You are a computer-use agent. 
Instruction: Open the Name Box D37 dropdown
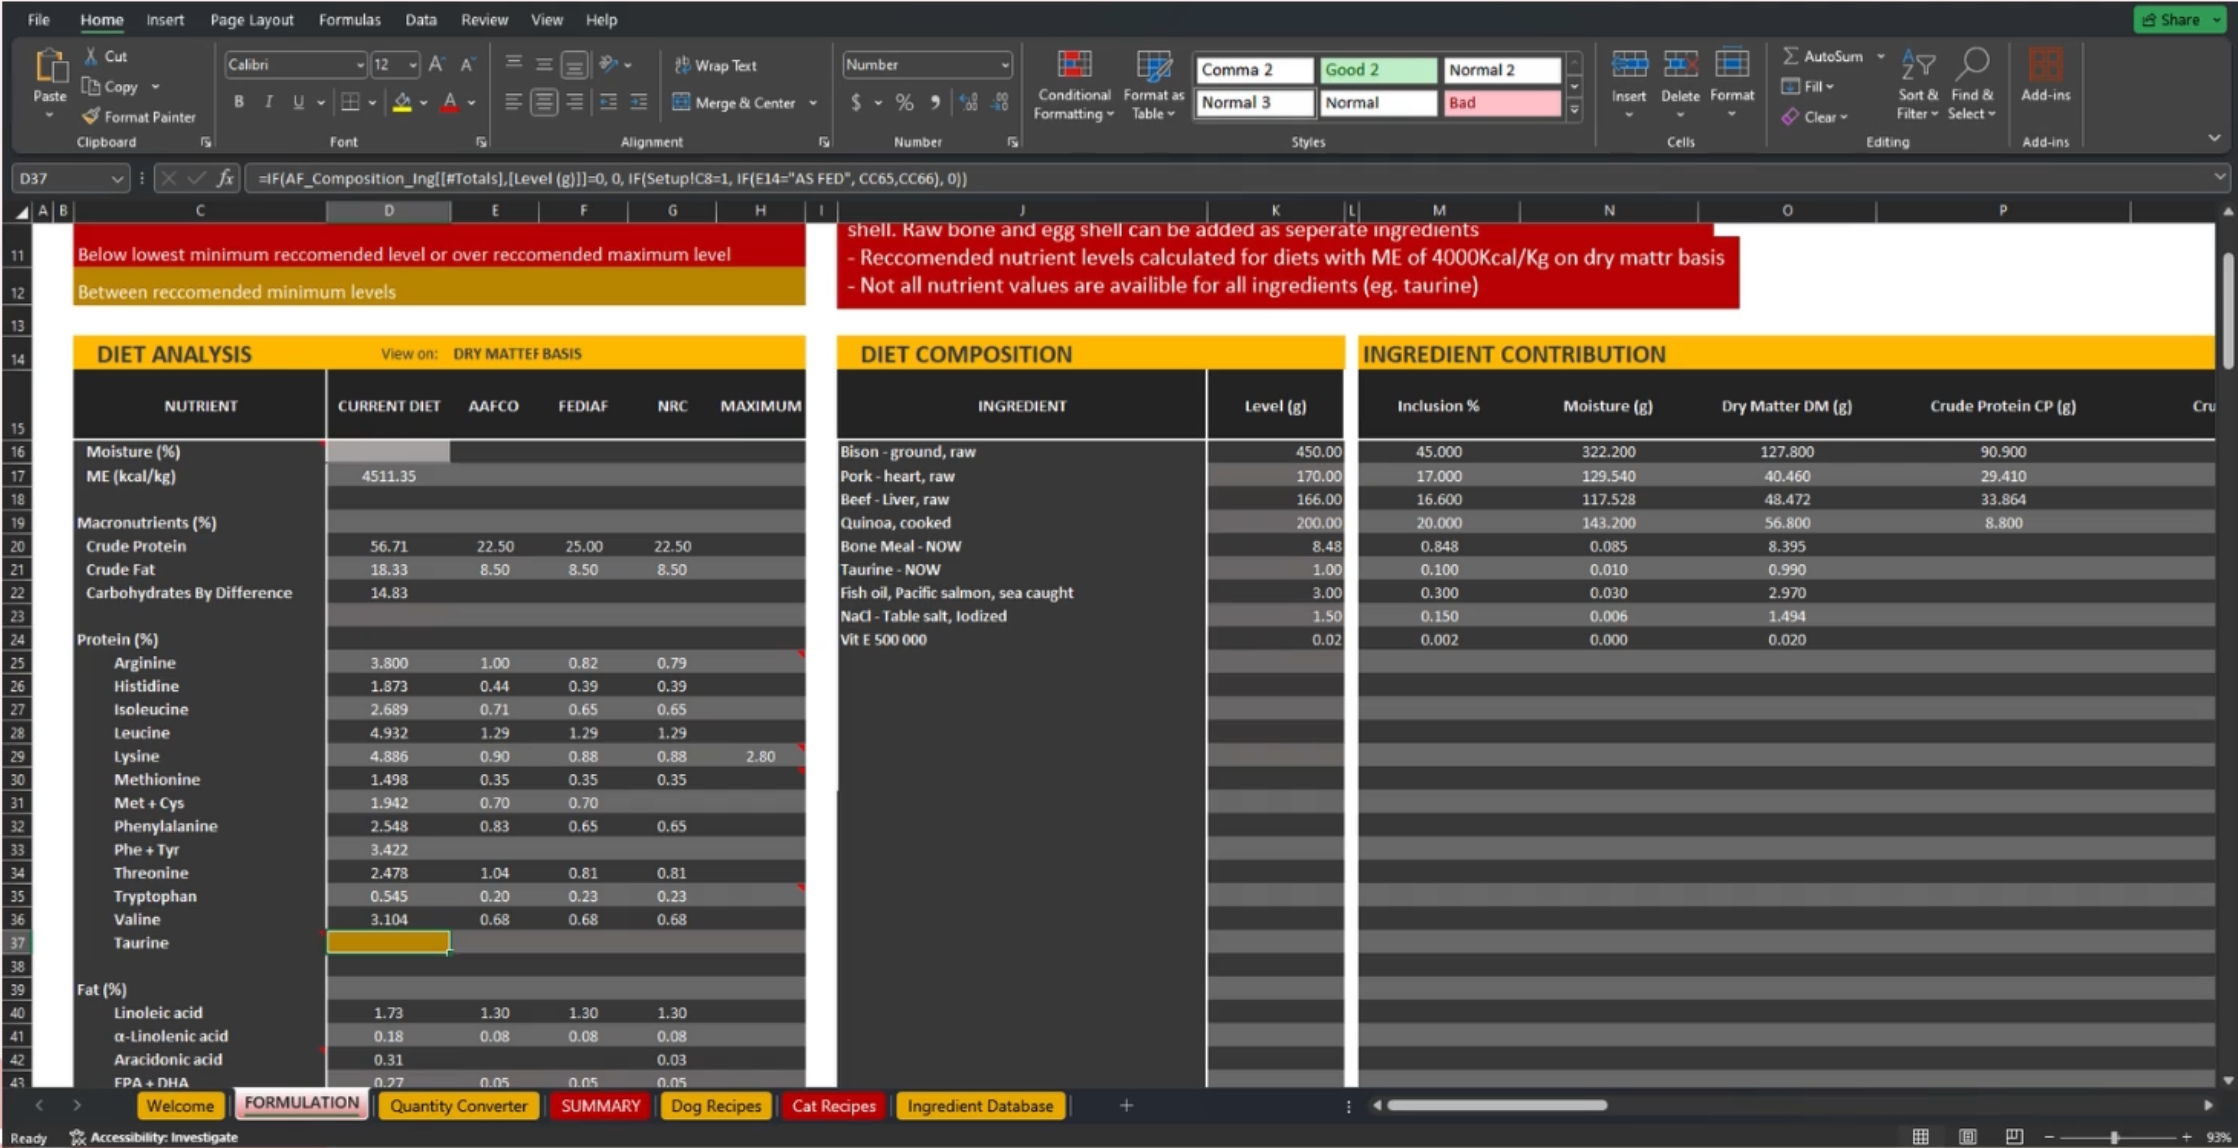click(116, 178)
